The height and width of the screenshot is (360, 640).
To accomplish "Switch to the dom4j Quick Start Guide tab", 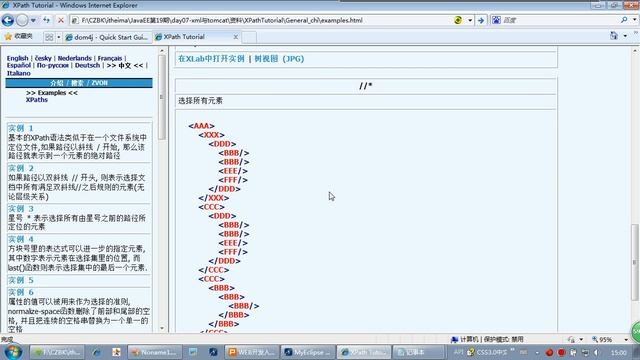I will pyautogui.click(x=107, y=37).
